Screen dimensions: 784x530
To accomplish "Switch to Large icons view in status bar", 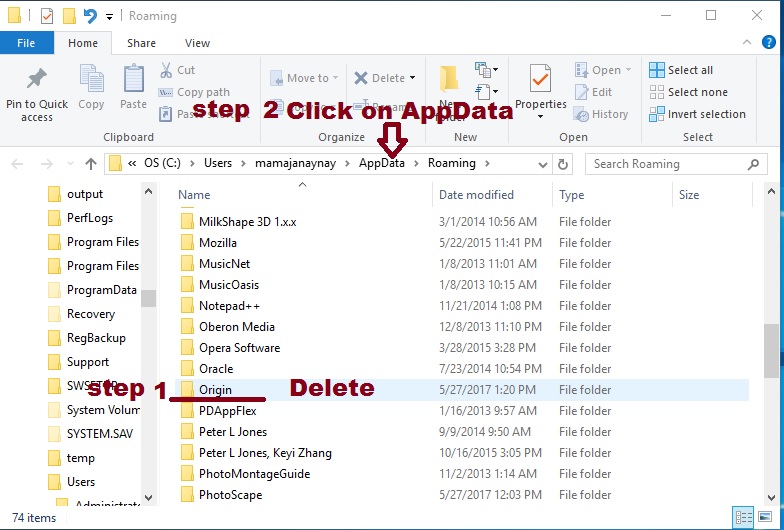I will [x=764, y=518].
